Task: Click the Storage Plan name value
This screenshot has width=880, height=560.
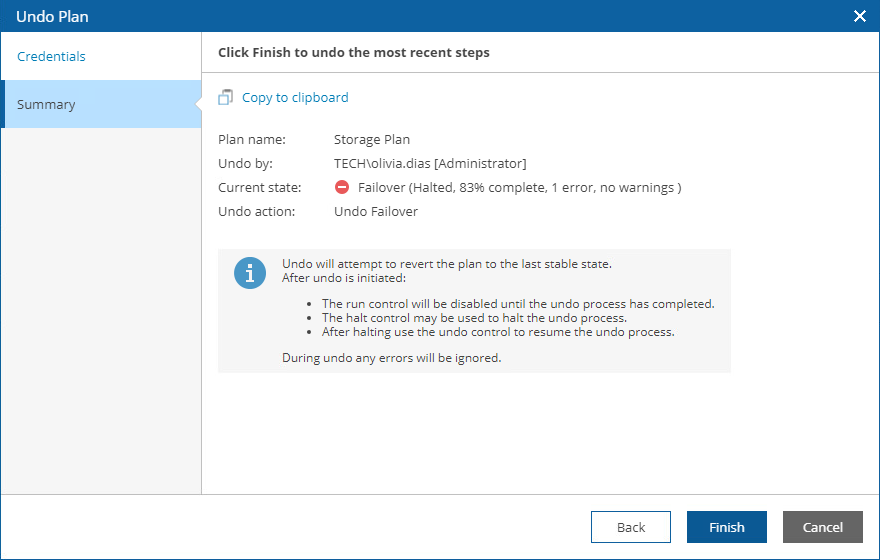Action: click(372, 140)
